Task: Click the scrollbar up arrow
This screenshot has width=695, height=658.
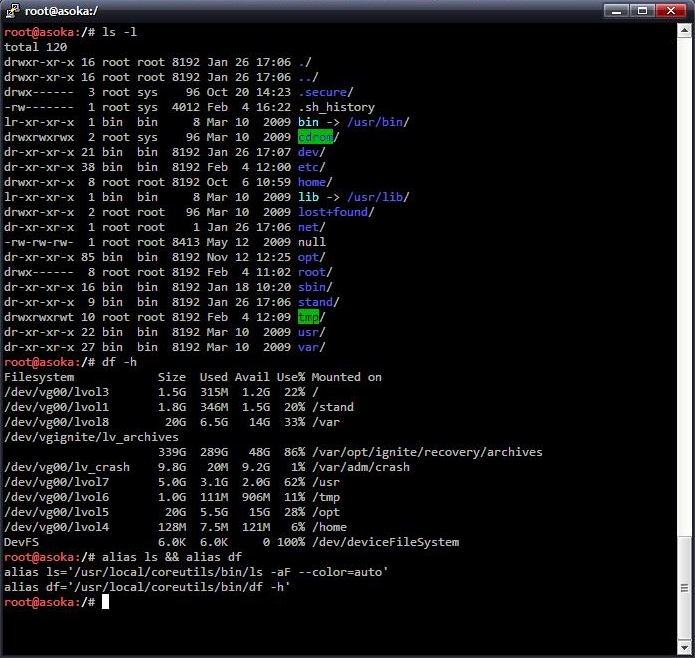Action: tap(684, 31)
